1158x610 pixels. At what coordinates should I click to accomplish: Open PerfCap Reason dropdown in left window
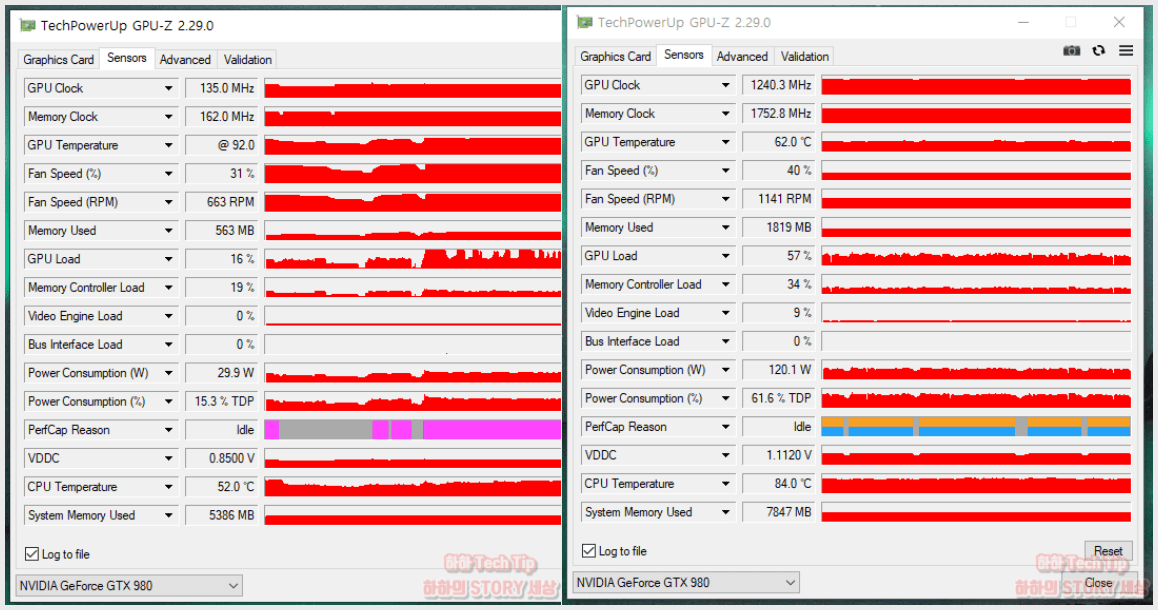pos(168,430)
